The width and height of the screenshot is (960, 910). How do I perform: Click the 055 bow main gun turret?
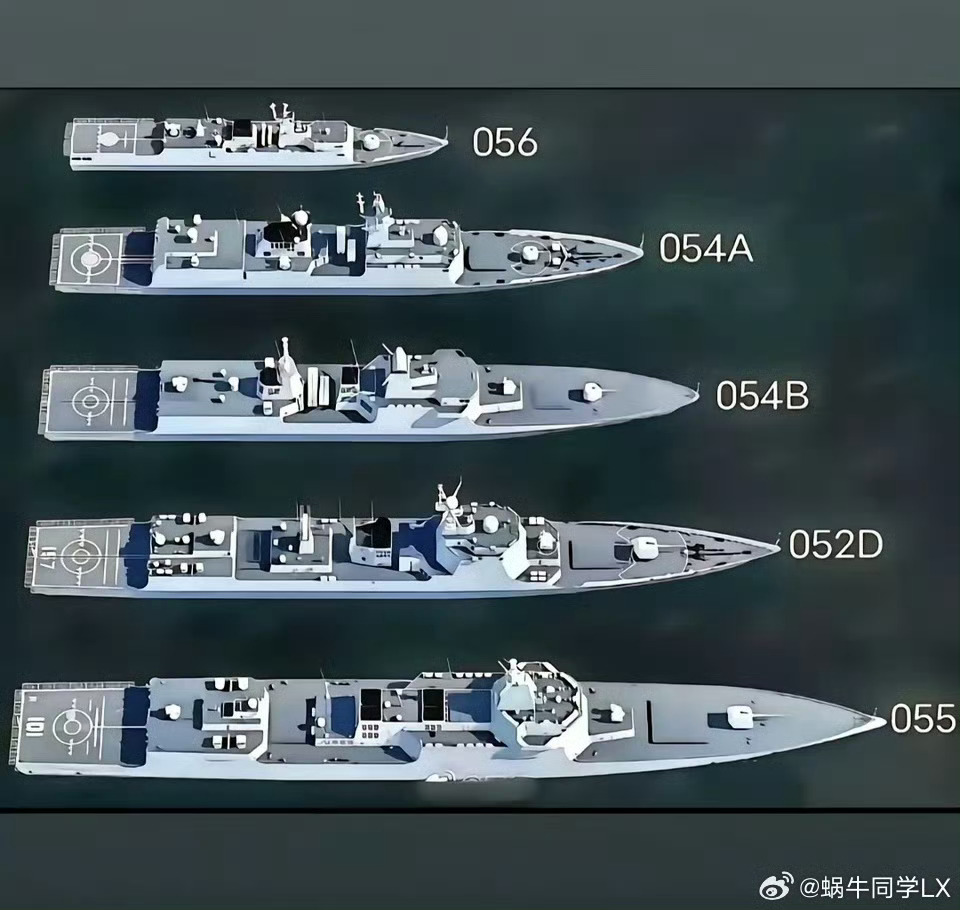click(740, 718)
